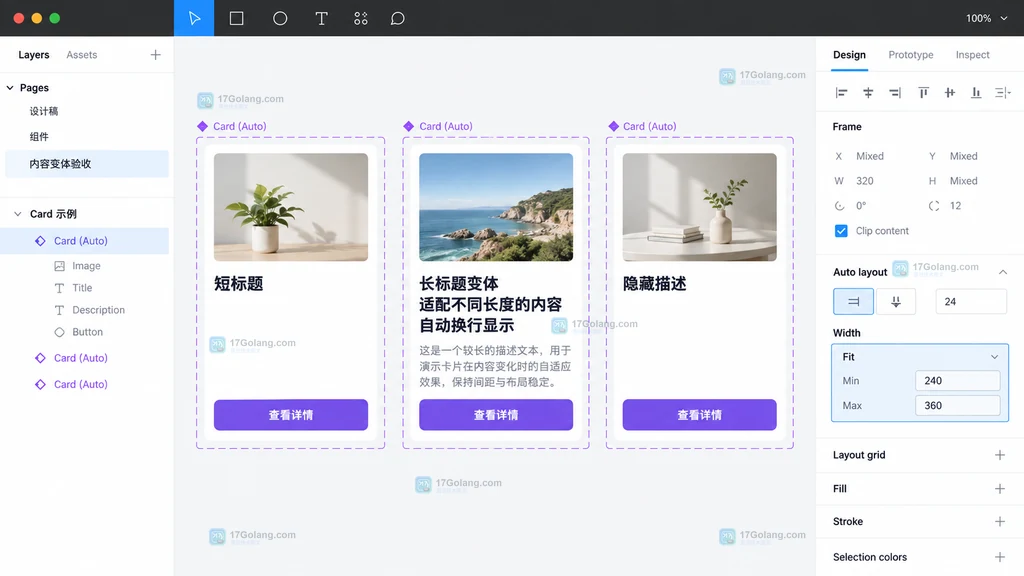This screenshot has width=1024, height=576.
Task: Align selection left
Action: pos(841,93)
